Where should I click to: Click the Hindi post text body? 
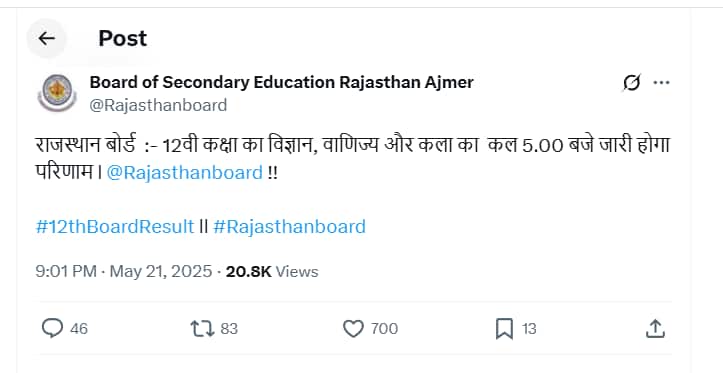[x=352, y=160]
